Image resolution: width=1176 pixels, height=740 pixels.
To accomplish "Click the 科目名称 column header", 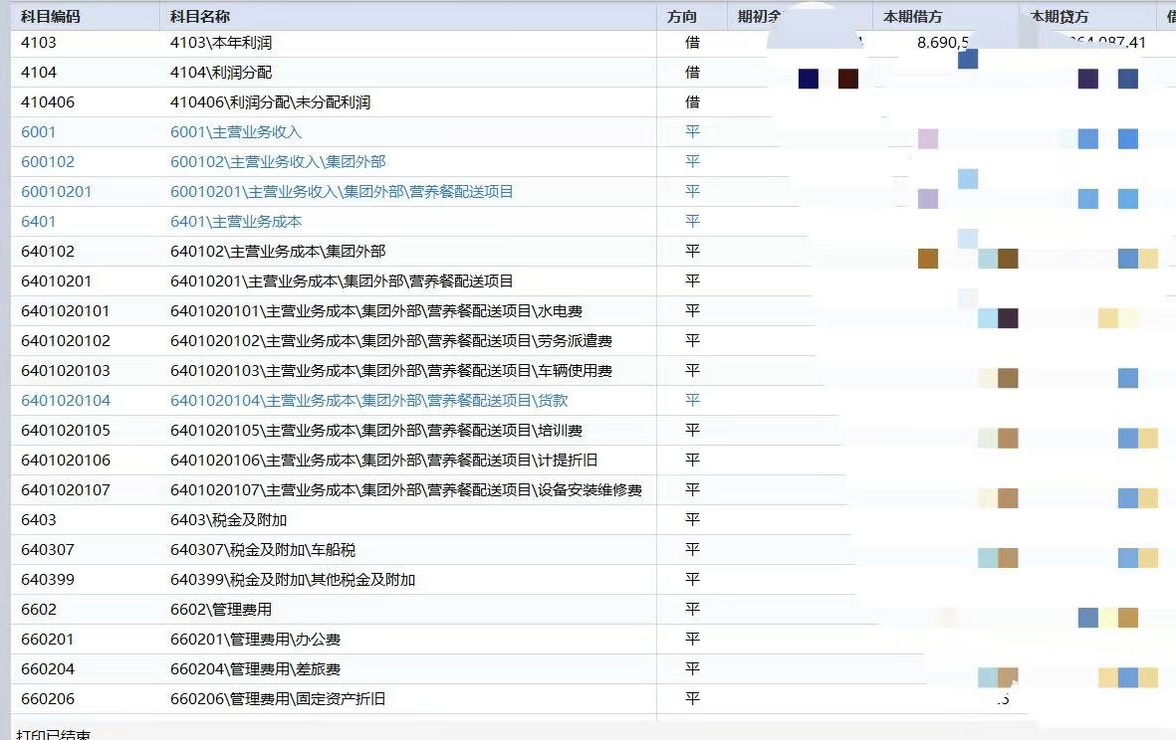I will click(200, 17).
